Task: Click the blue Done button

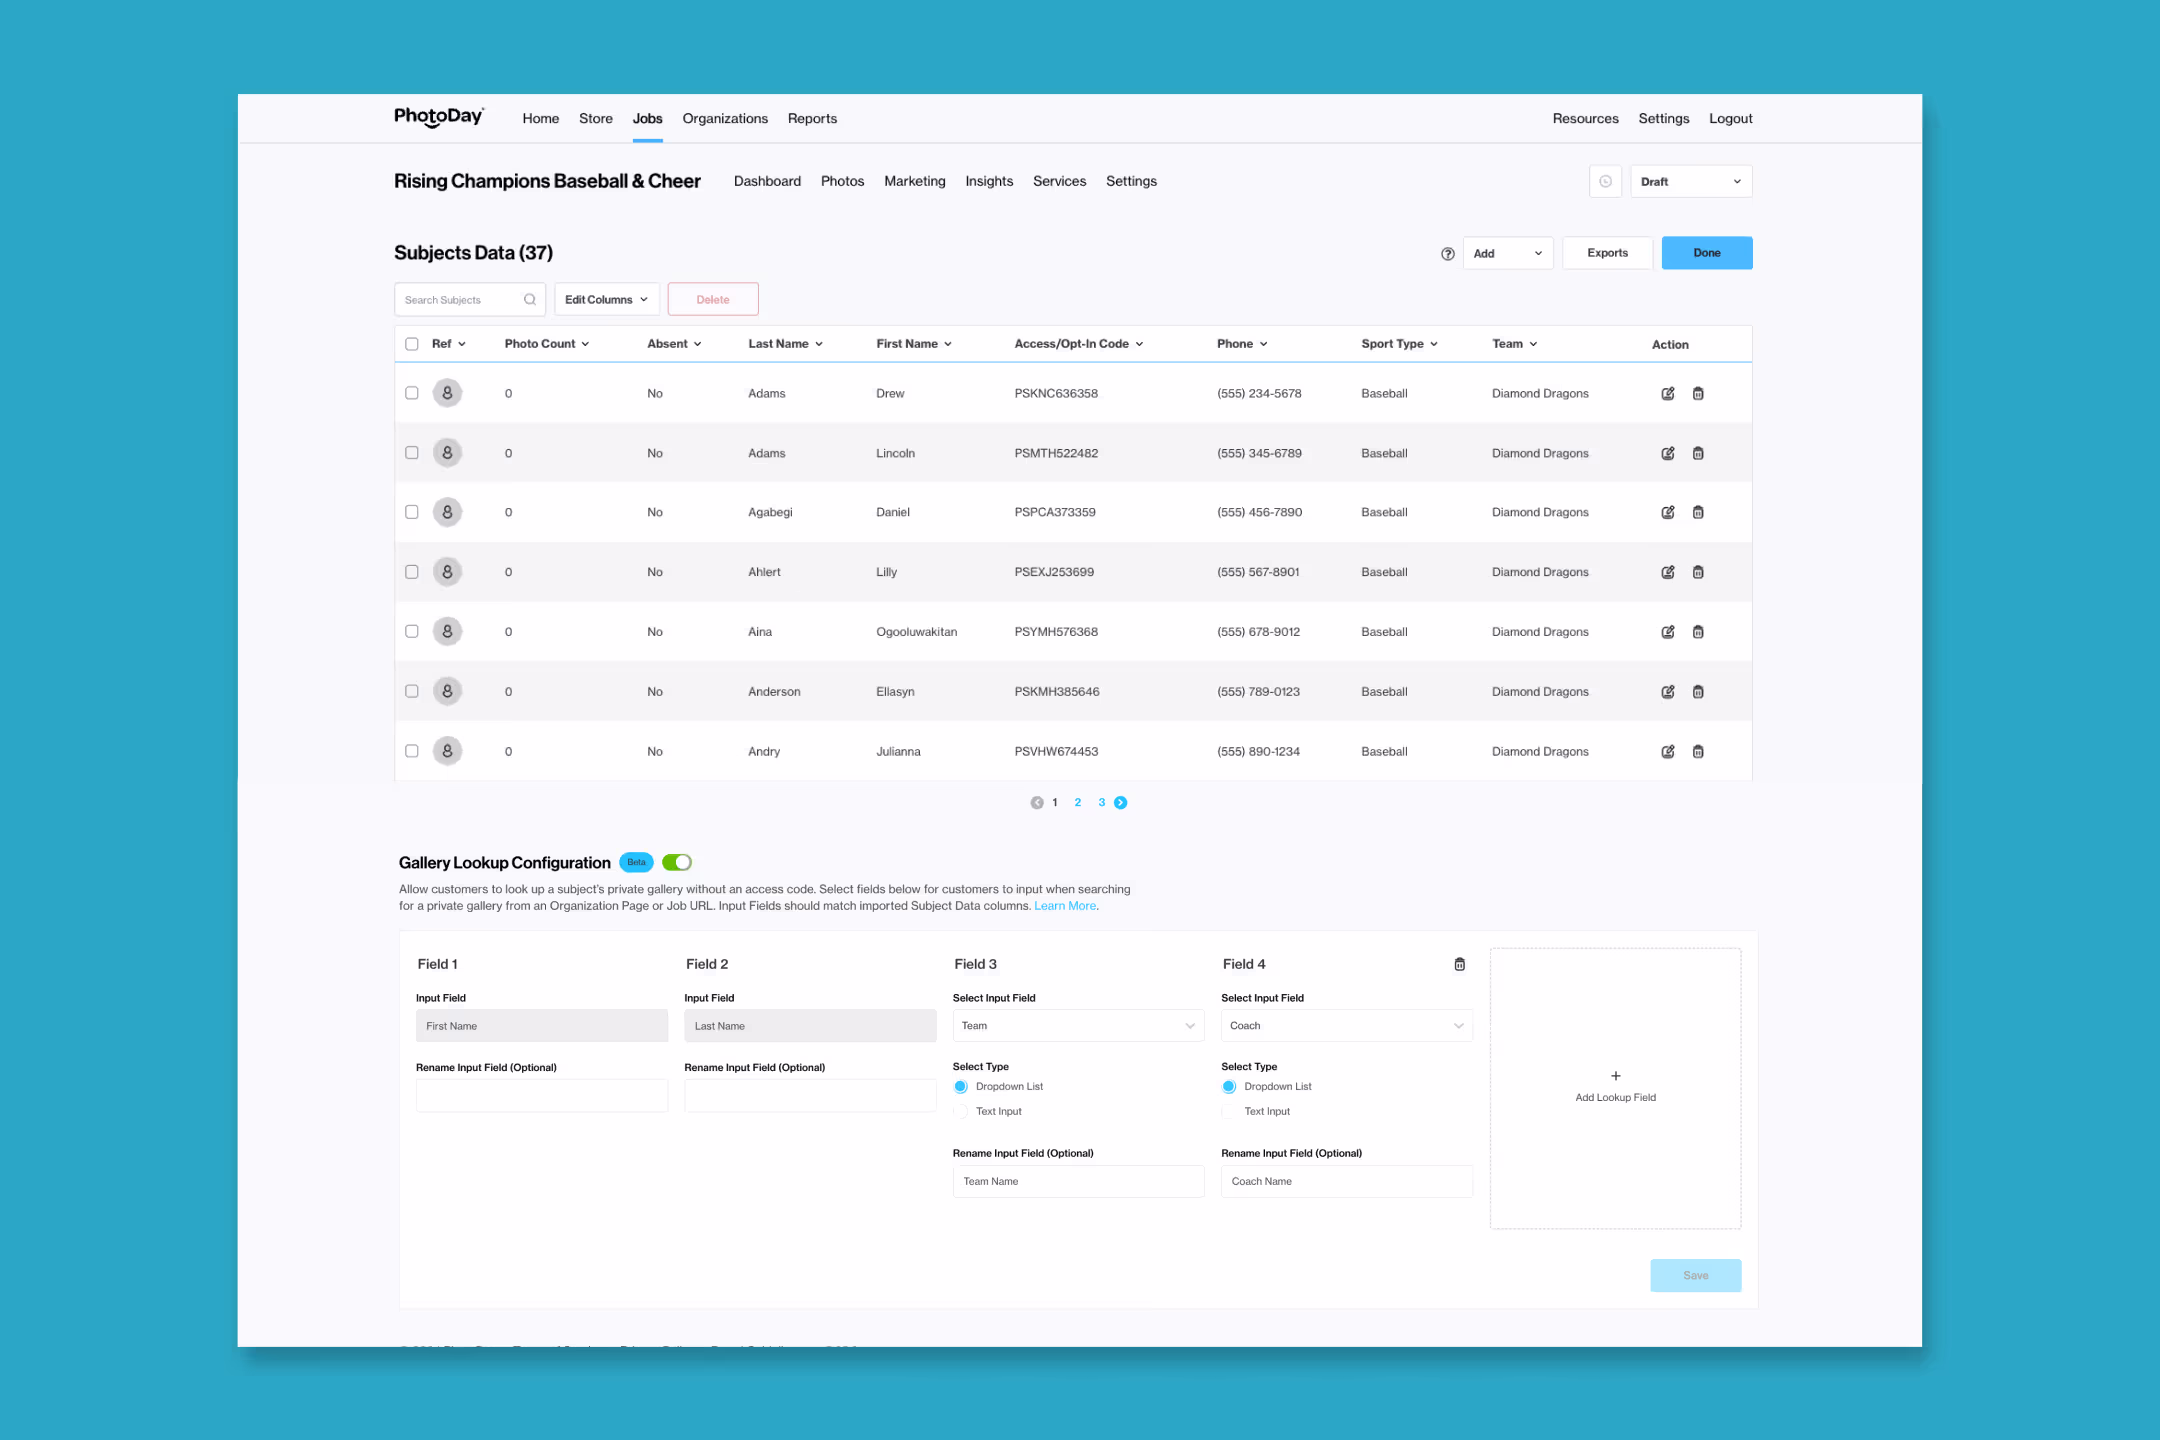Action: pos(1706,254)
